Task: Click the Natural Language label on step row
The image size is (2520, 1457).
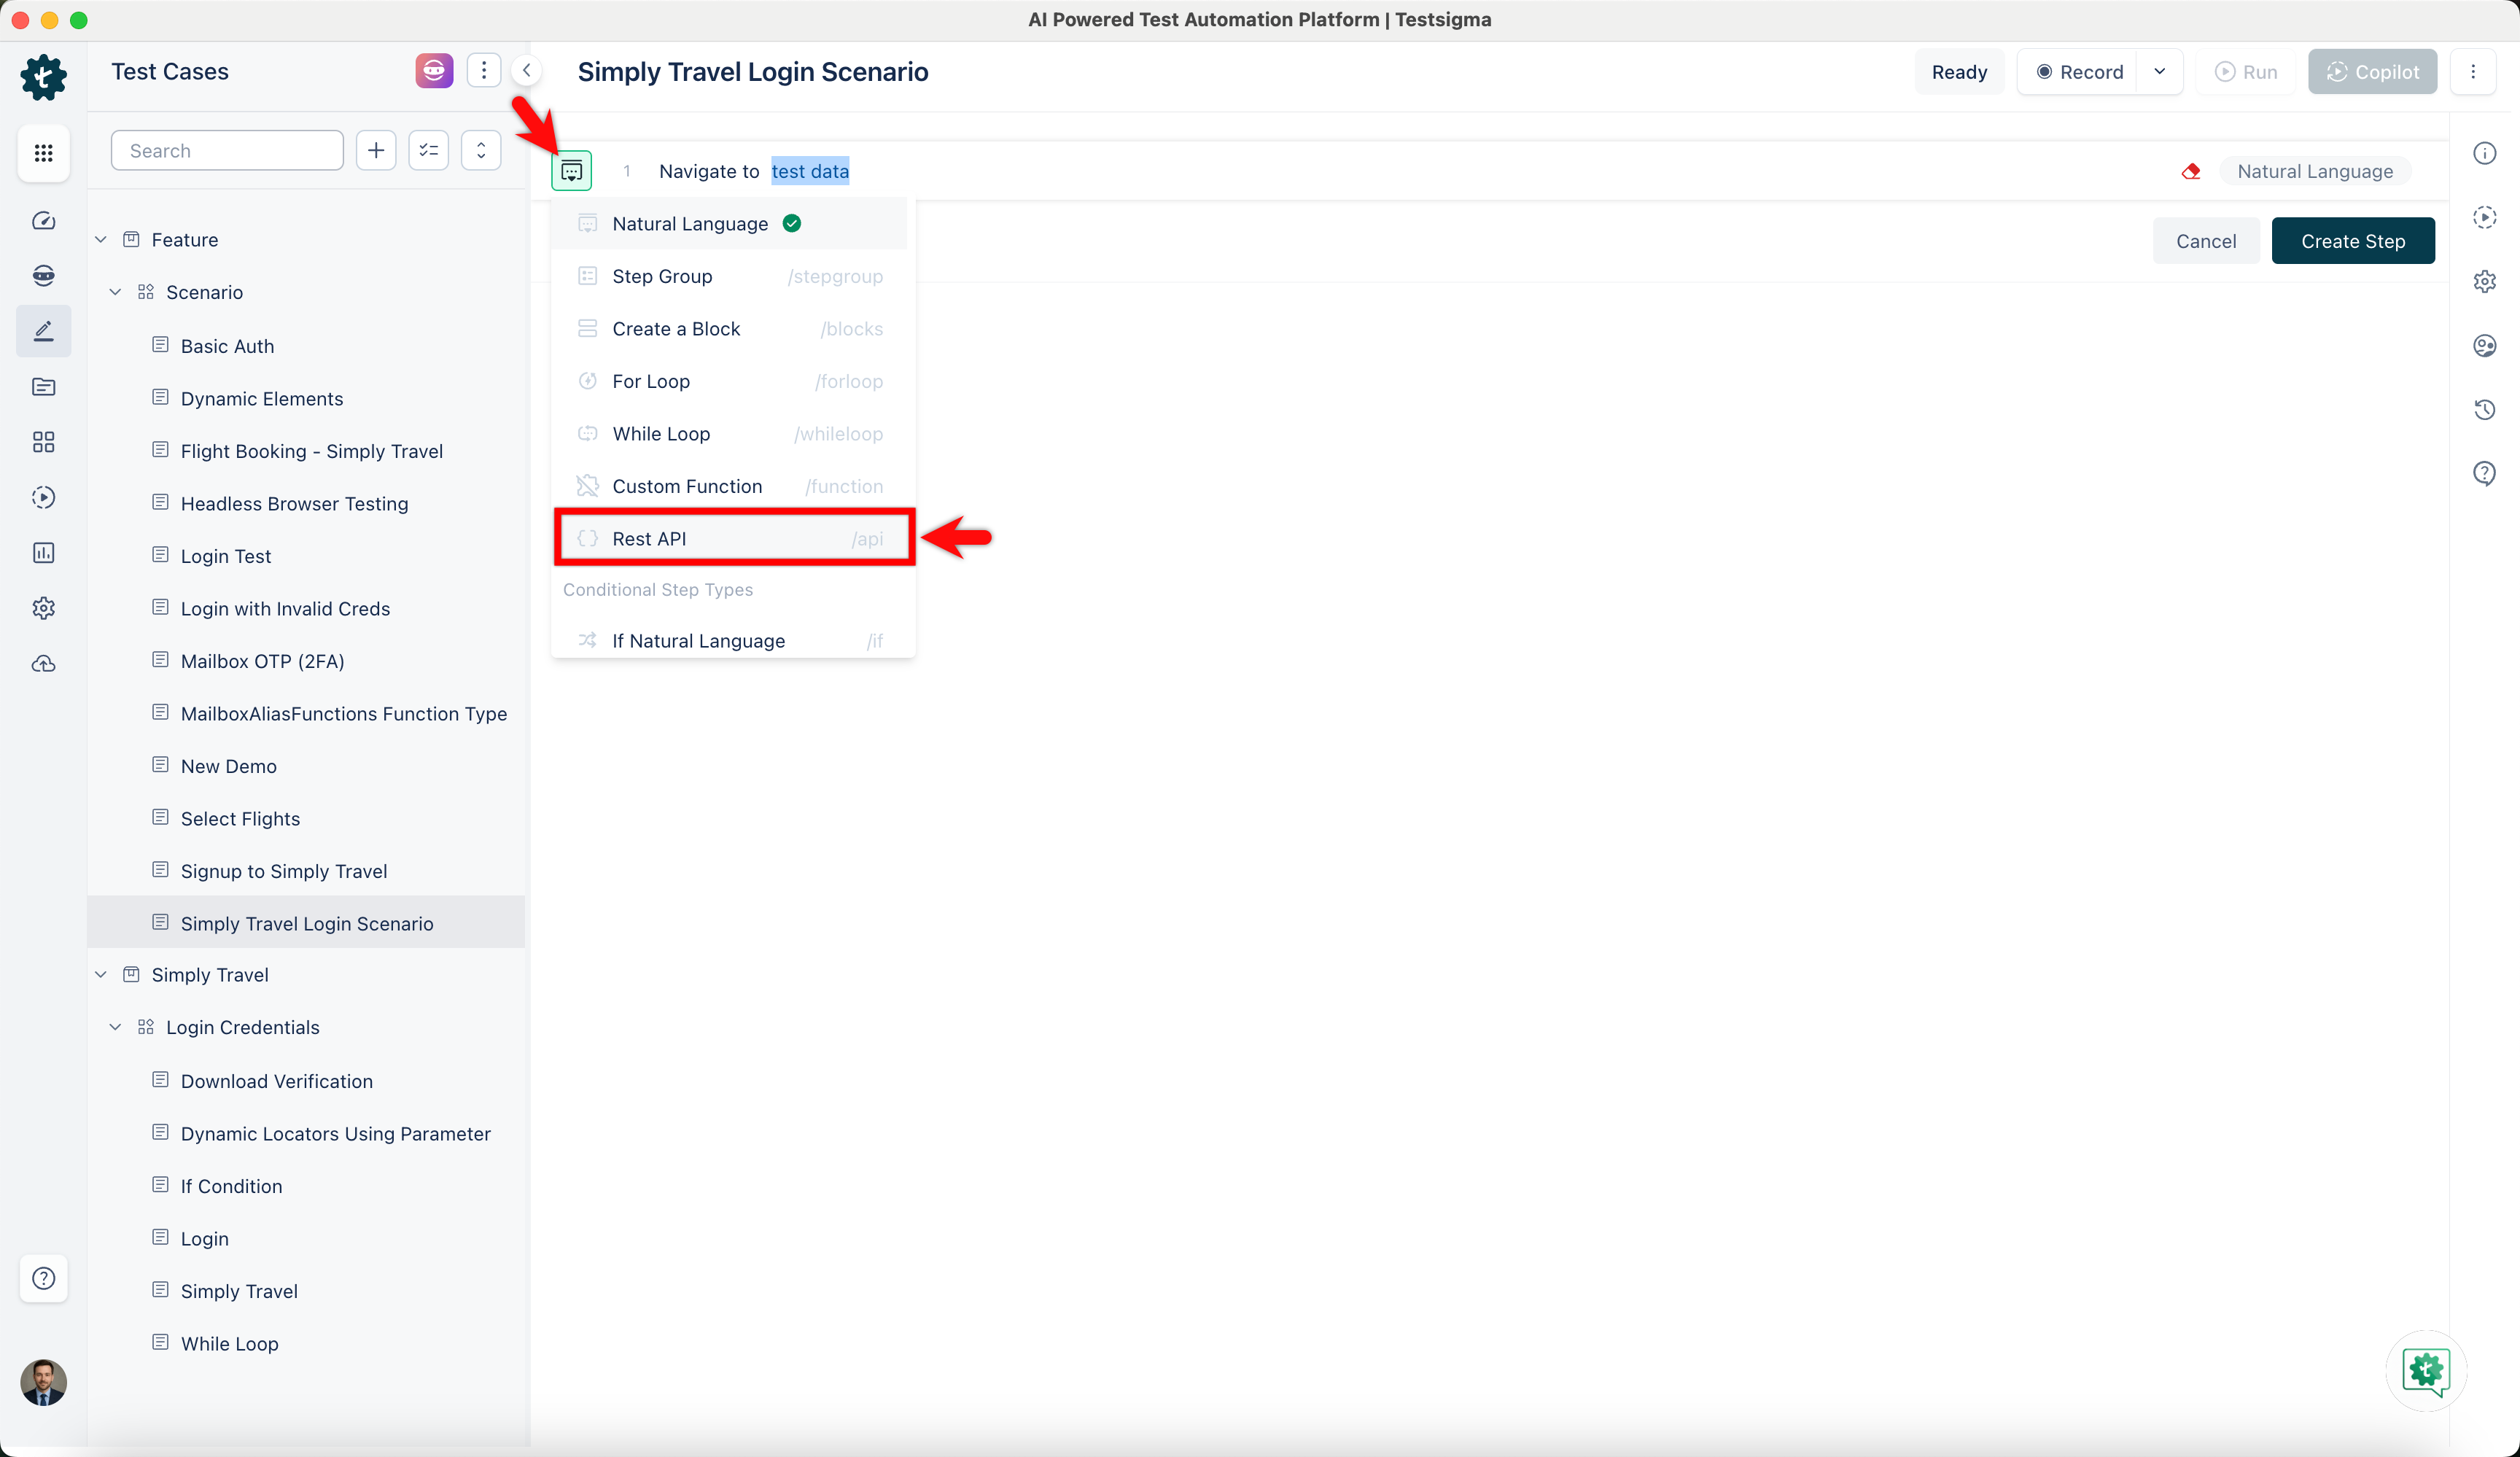Action: pos(2315,171)
